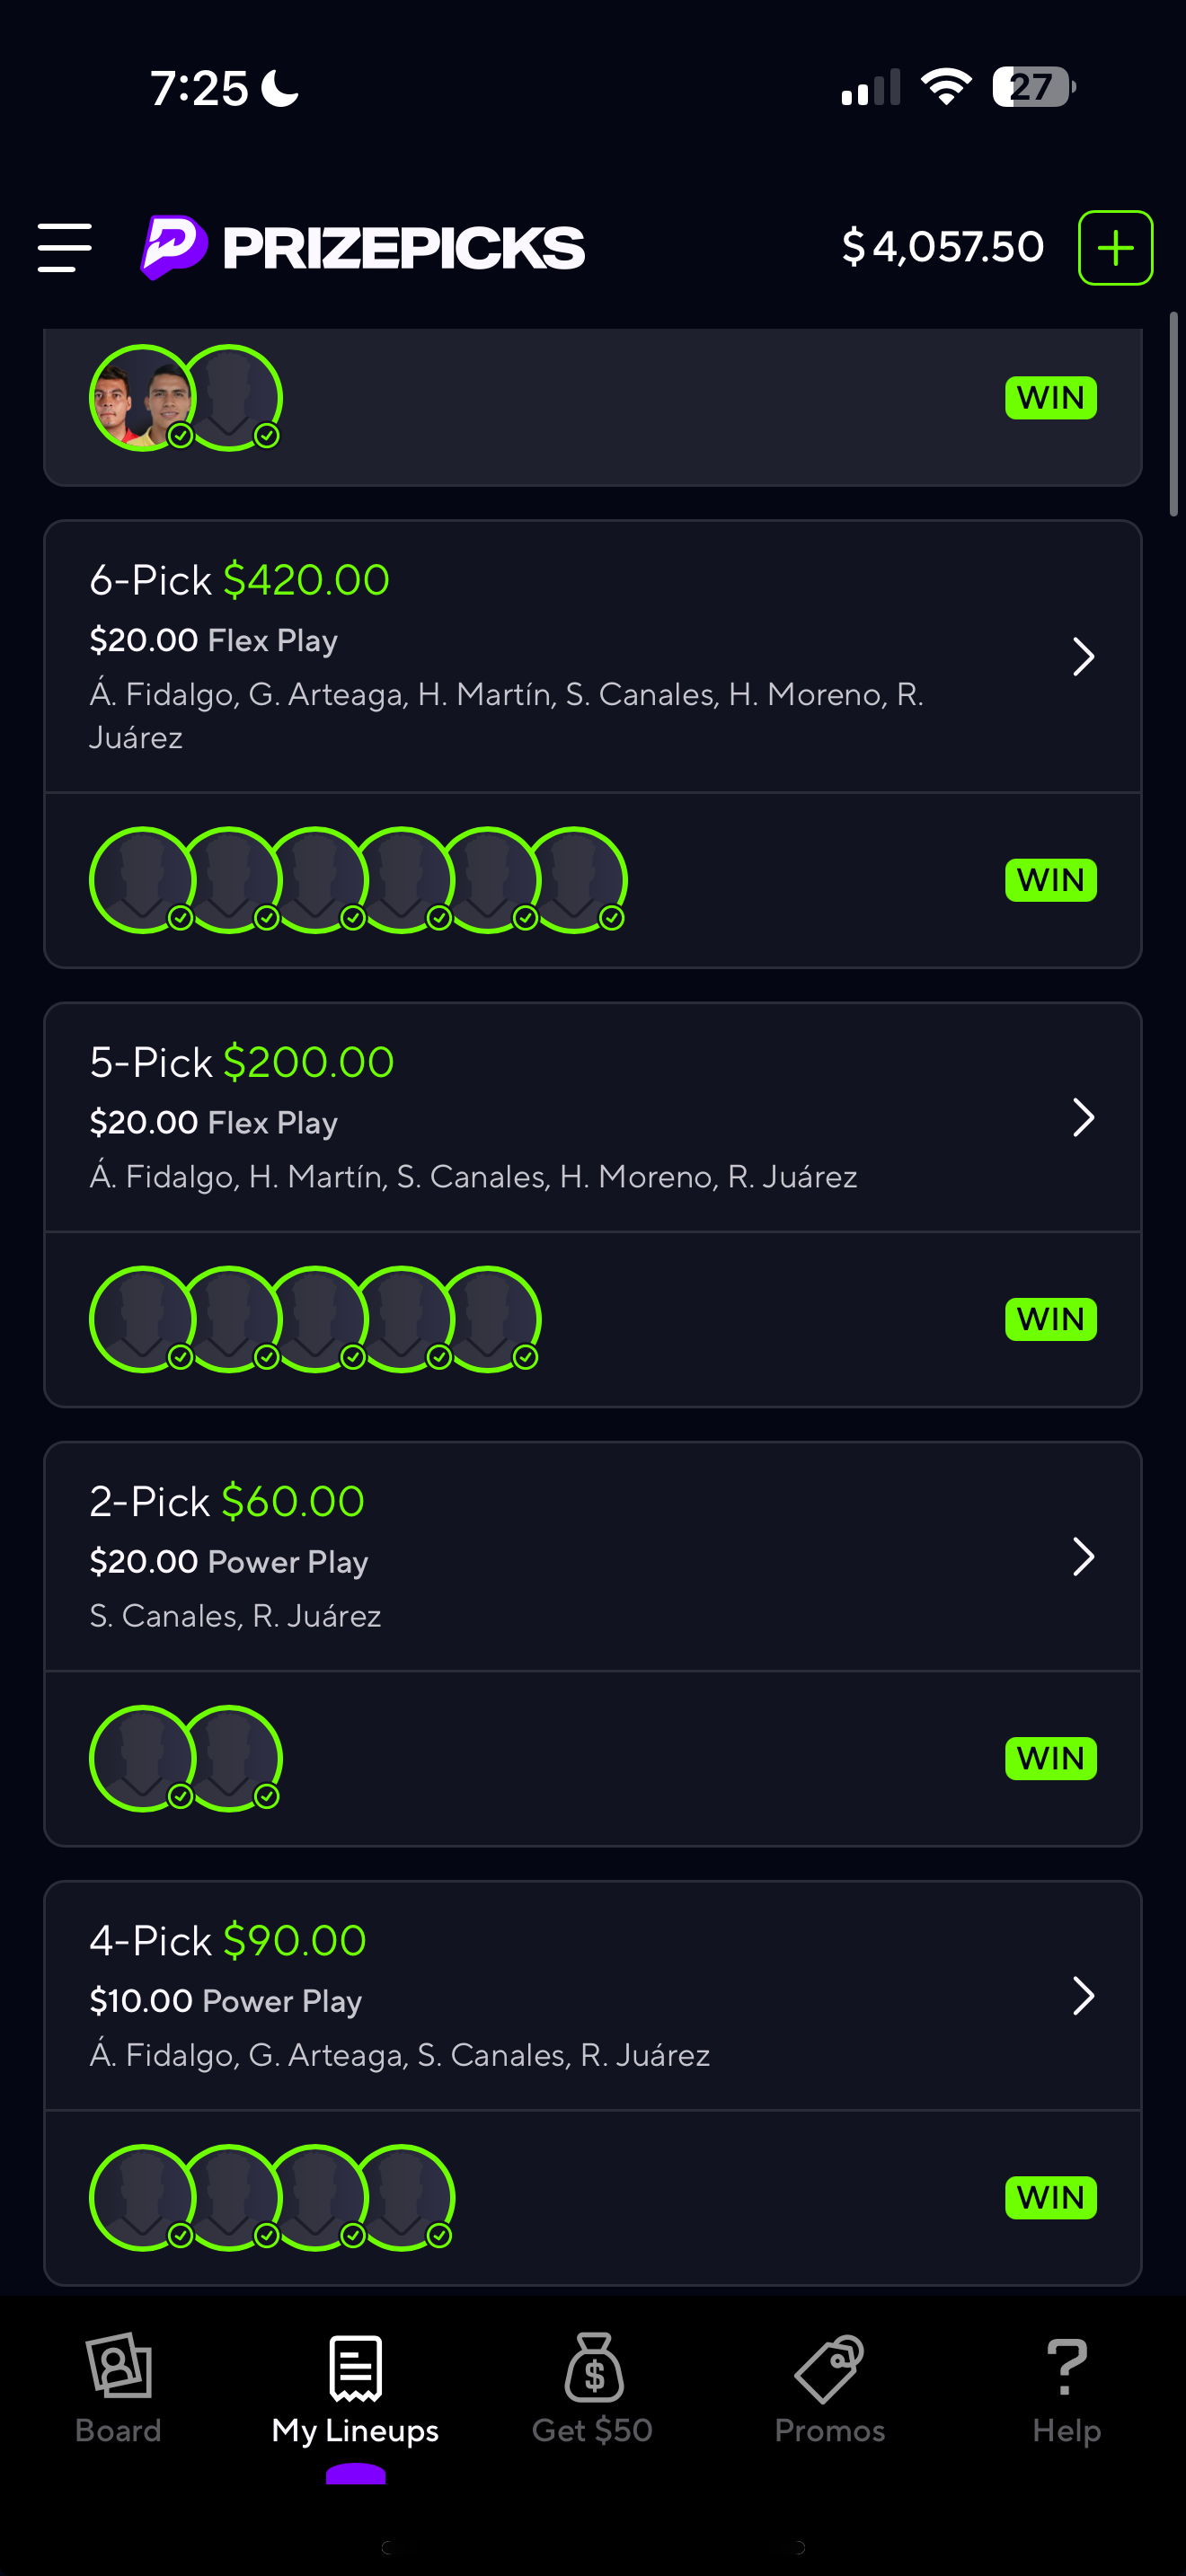This screenshot has height=2576, width=1186.
Task: Select the My Lineups tab
Action: 355,2390
